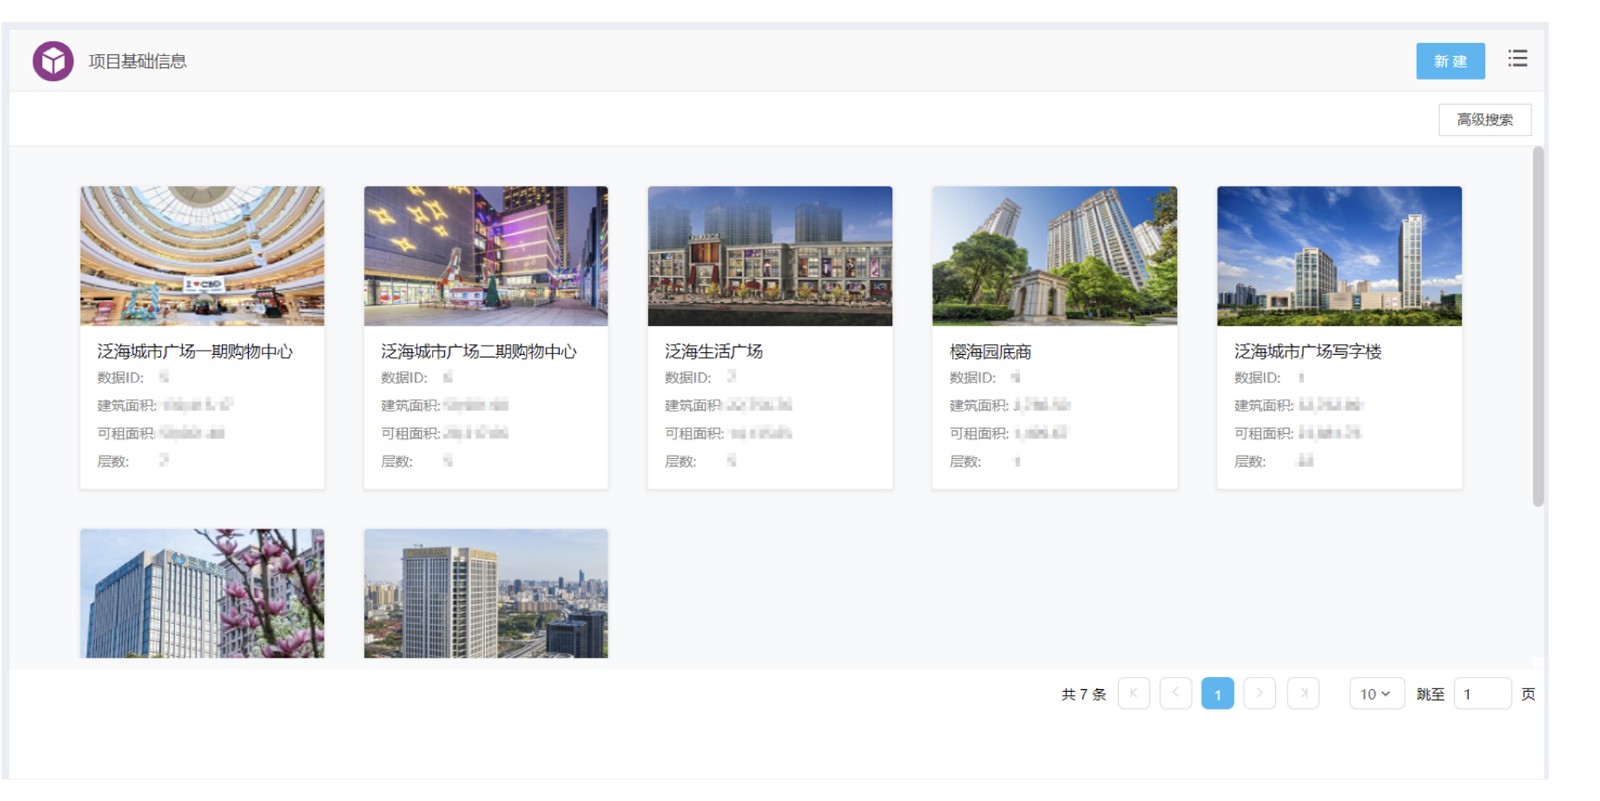
Task: Click the purple cube logo icon
Action: (x=53, y=61)
